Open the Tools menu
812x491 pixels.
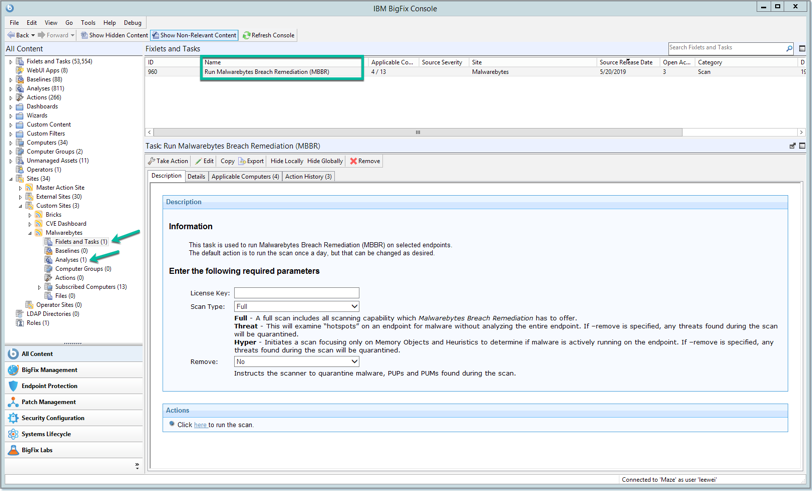point(88,23)
